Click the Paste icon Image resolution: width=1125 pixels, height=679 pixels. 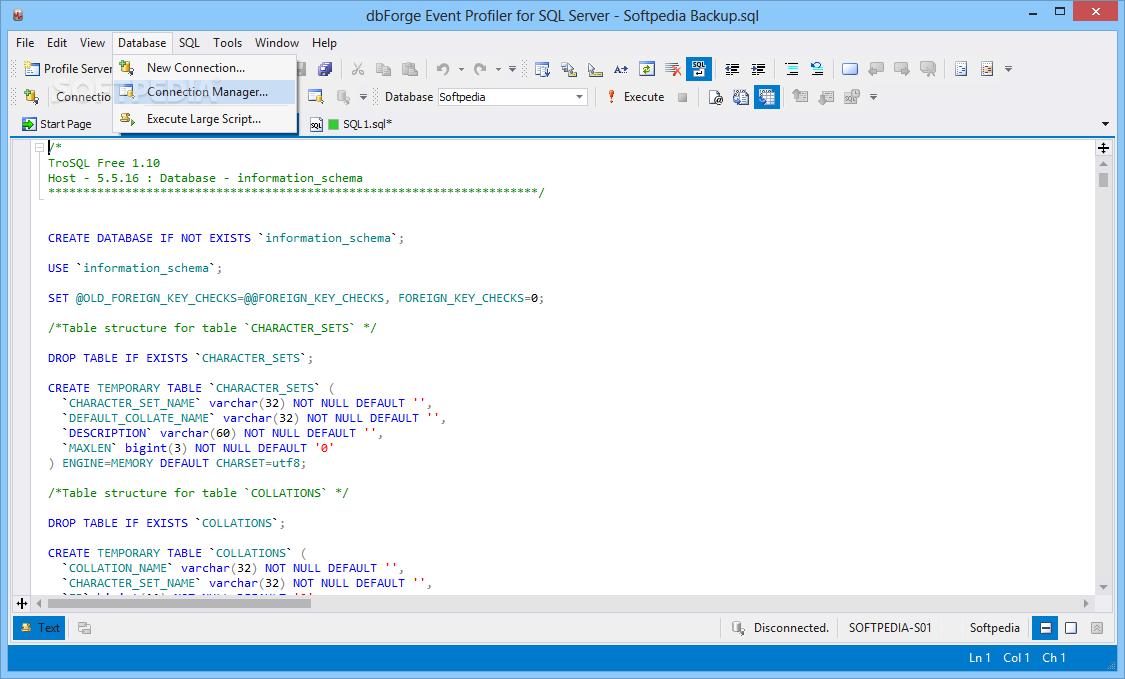[410, 69]
